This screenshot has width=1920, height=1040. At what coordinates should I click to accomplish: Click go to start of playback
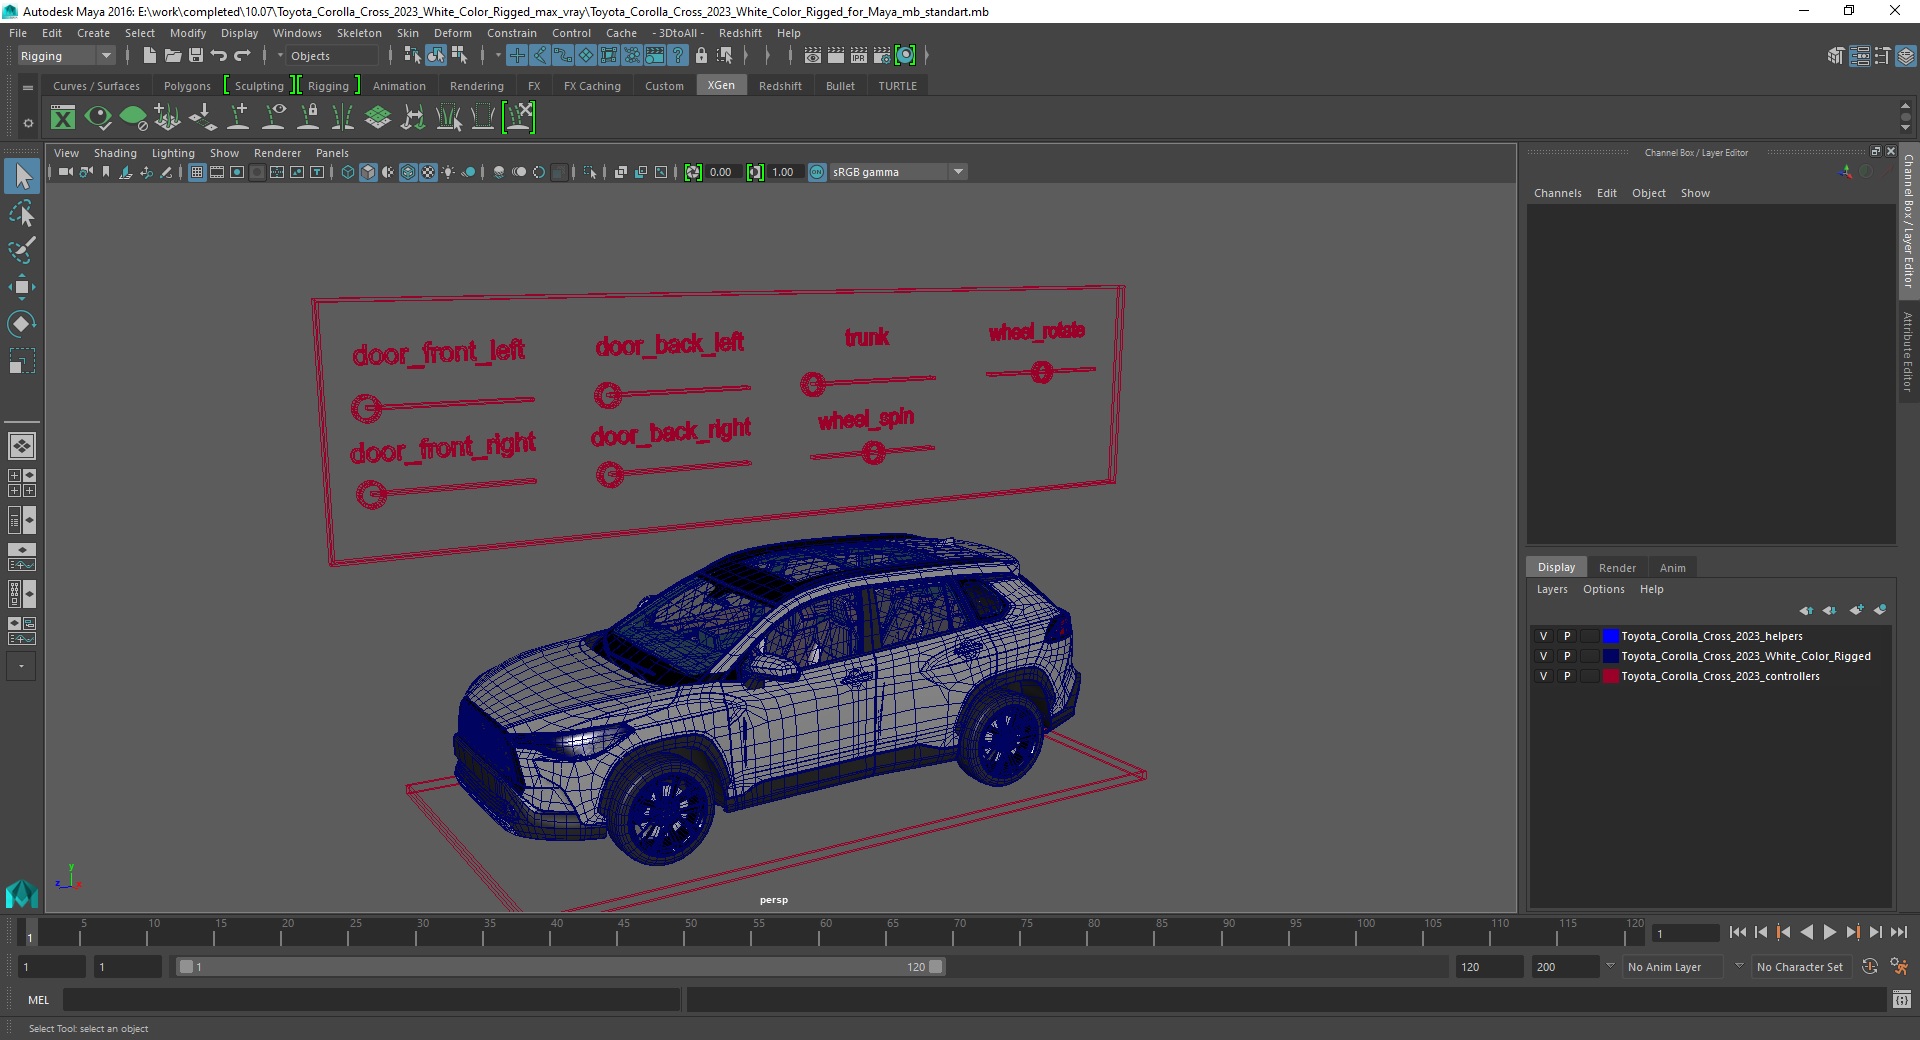pyautogui.click(x=1737, y=932)
